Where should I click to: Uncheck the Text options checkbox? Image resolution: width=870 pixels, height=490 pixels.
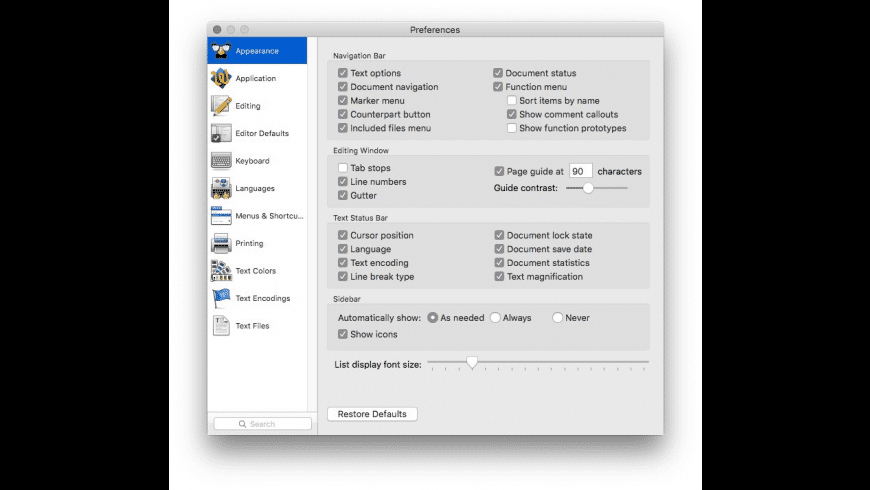point(343,73)
